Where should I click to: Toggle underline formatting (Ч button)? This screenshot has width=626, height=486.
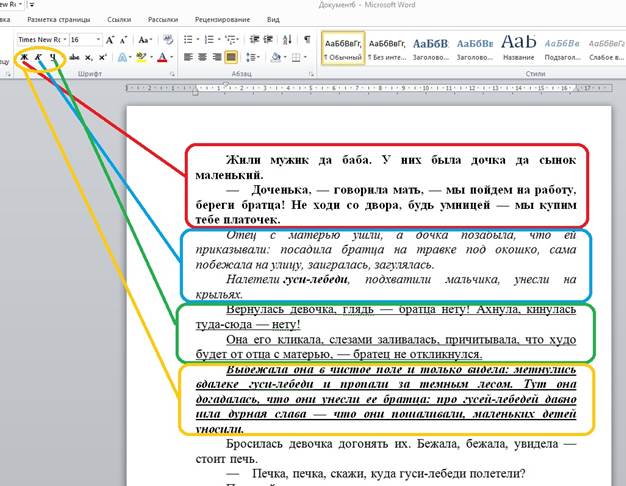pos(53,57)
